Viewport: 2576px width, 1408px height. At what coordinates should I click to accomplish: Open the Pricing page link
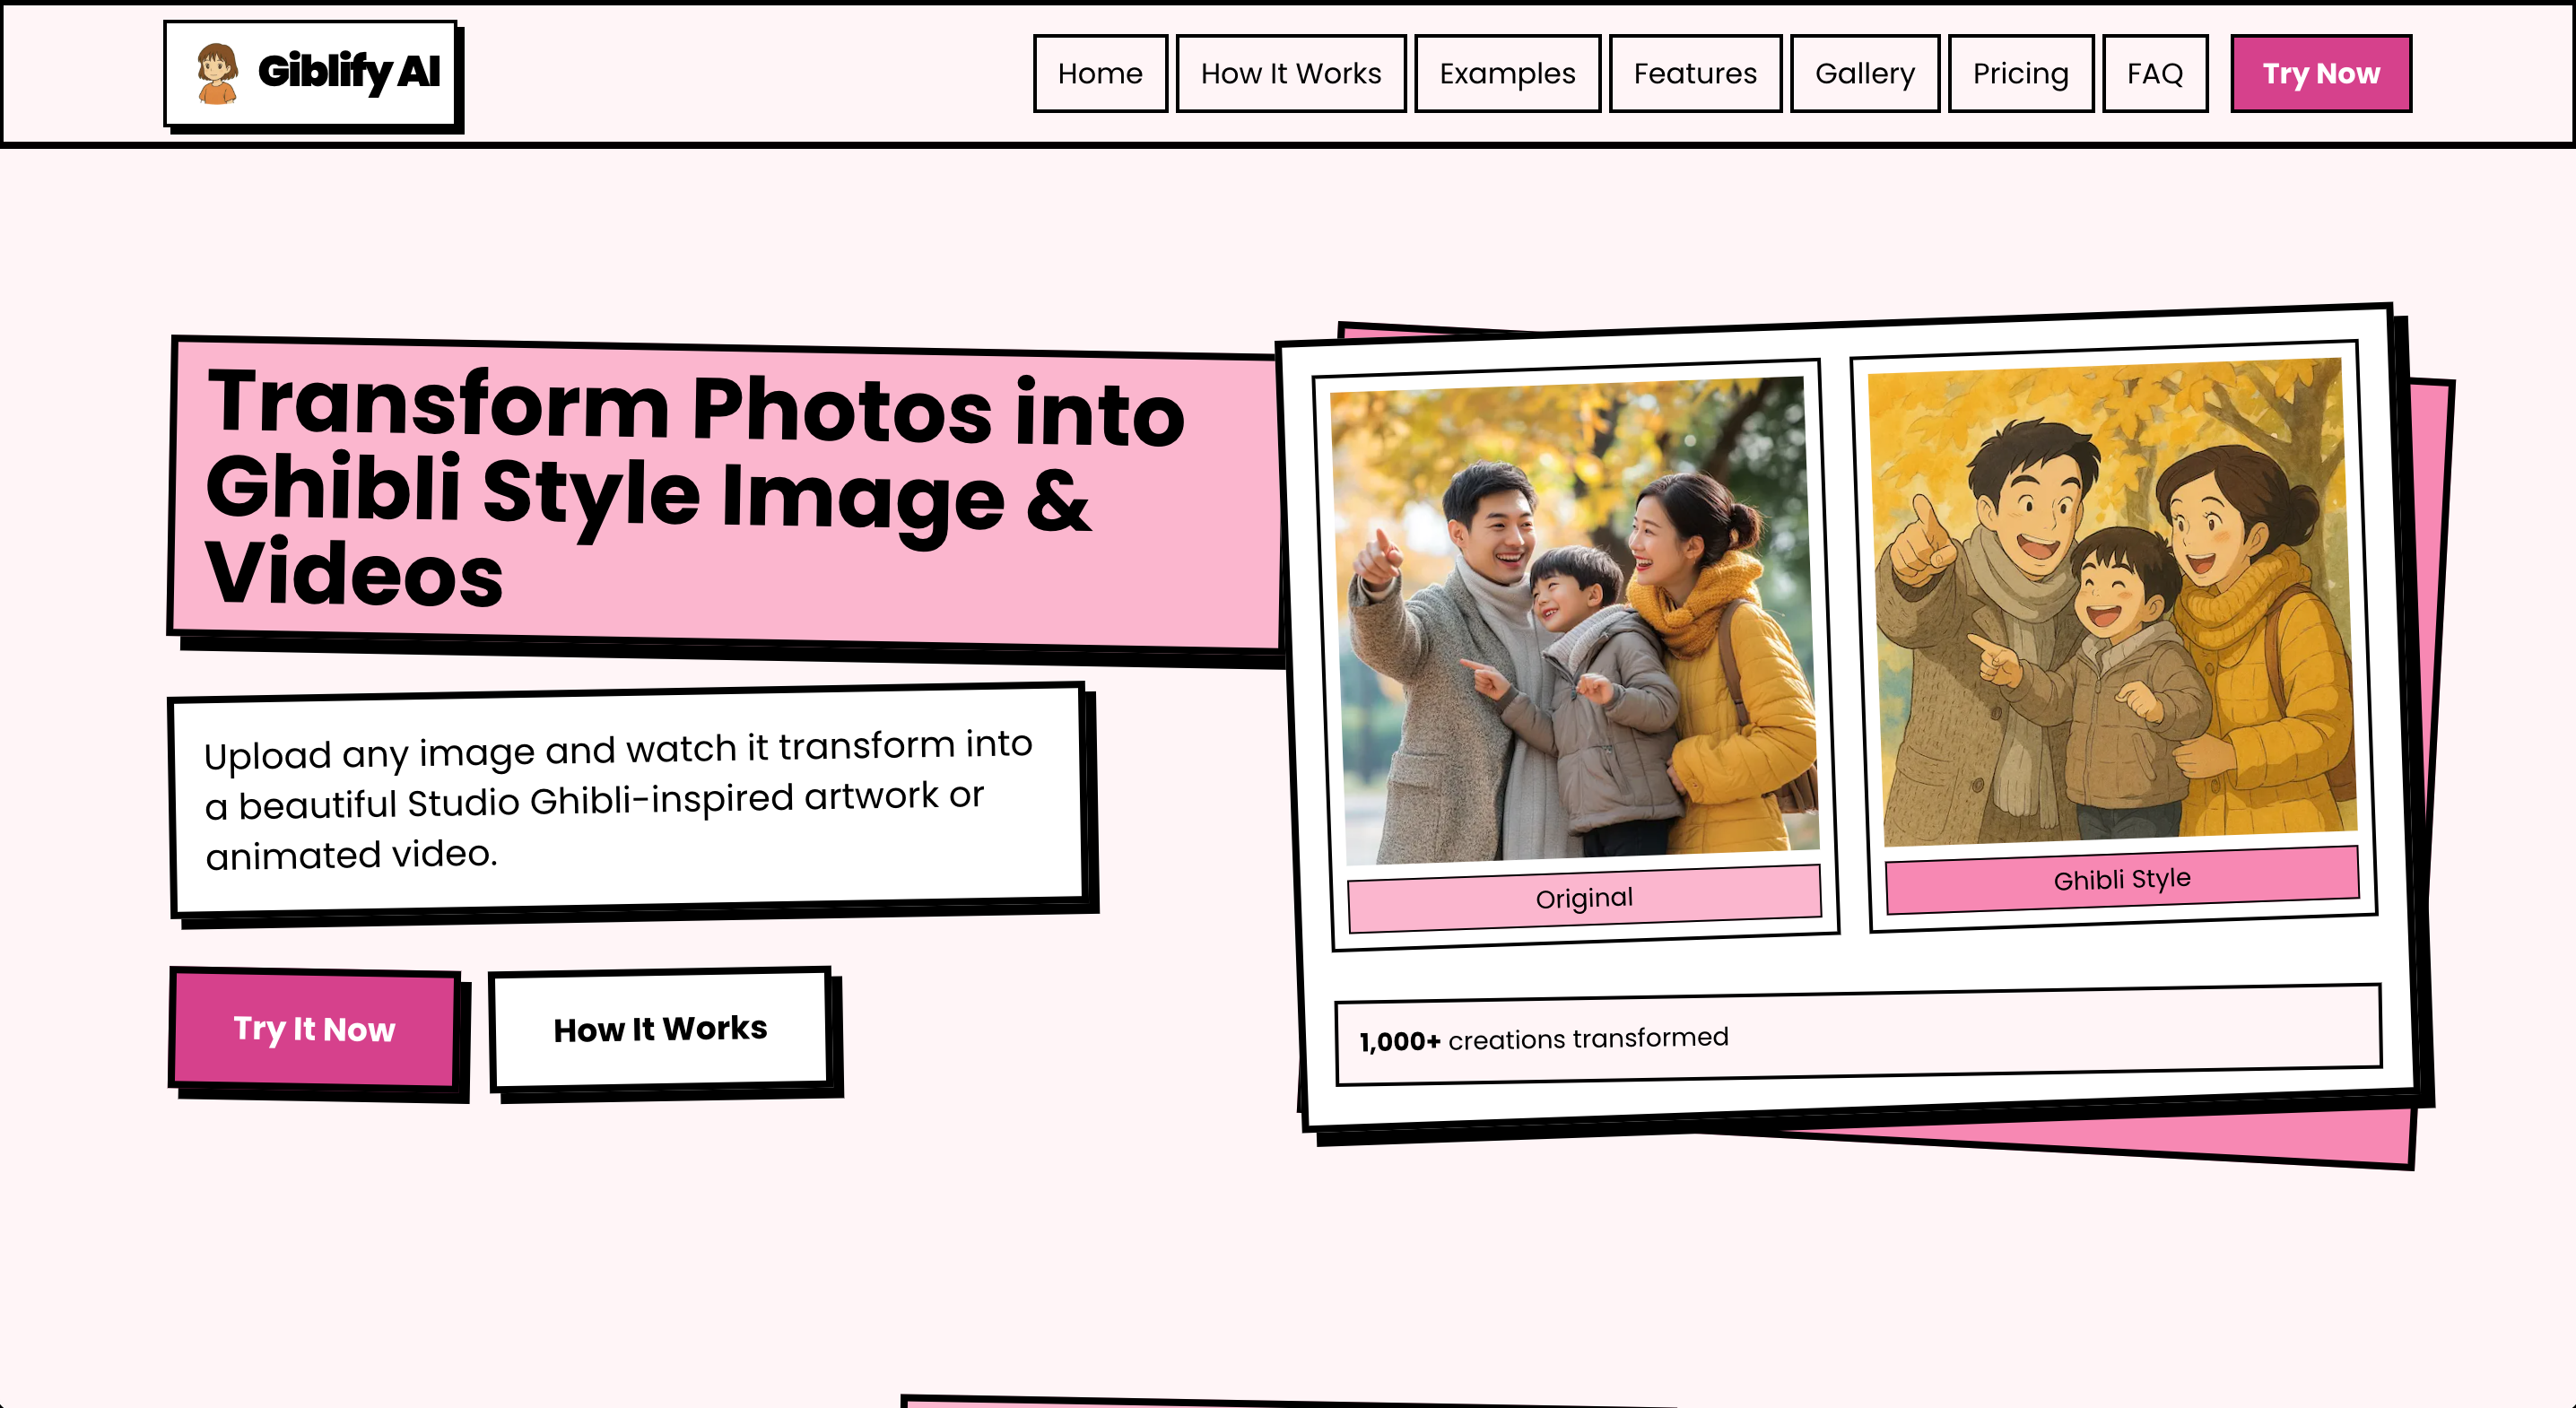[2019, 74]
